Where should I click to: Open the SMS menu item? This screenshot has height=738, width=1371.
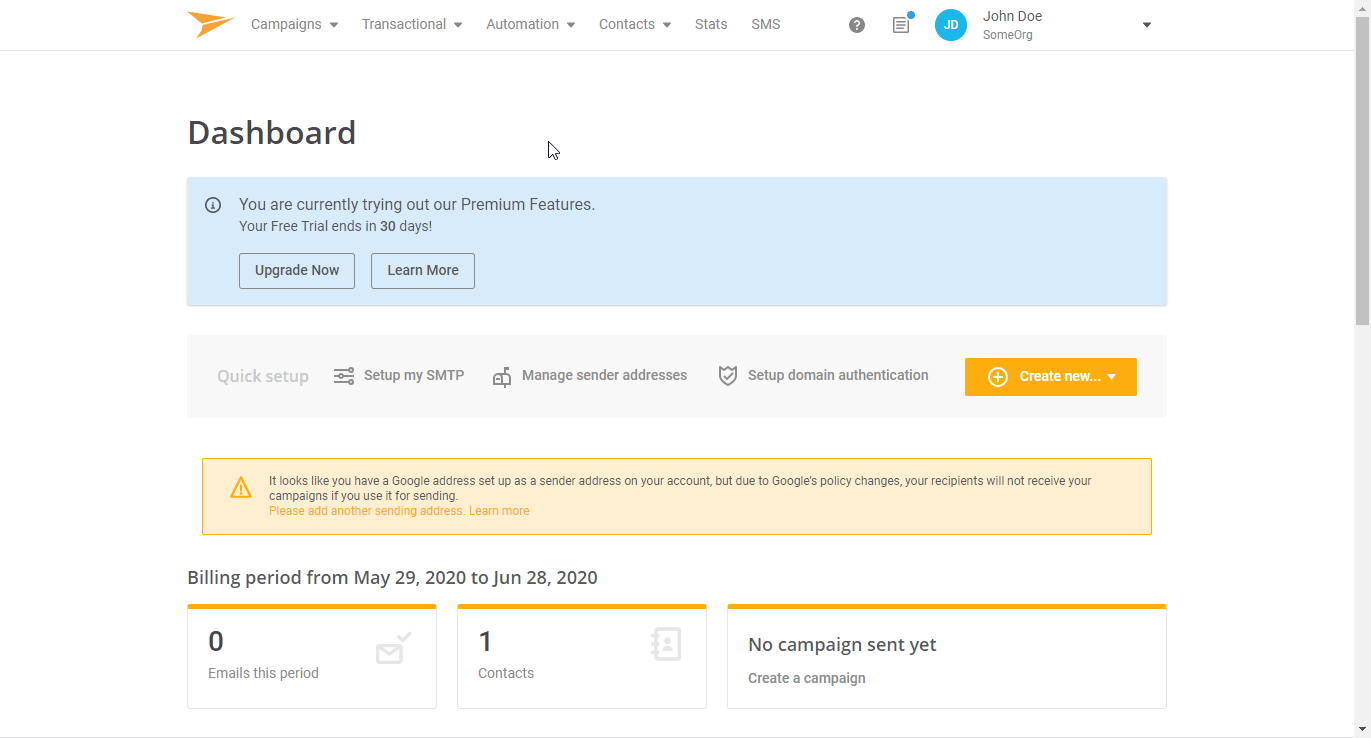[765, 24]
